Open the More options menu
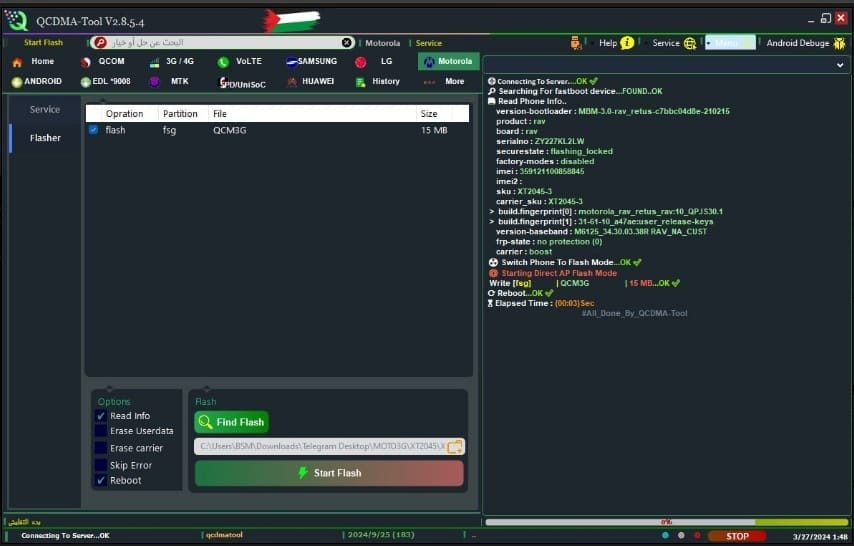 (444, 82)
